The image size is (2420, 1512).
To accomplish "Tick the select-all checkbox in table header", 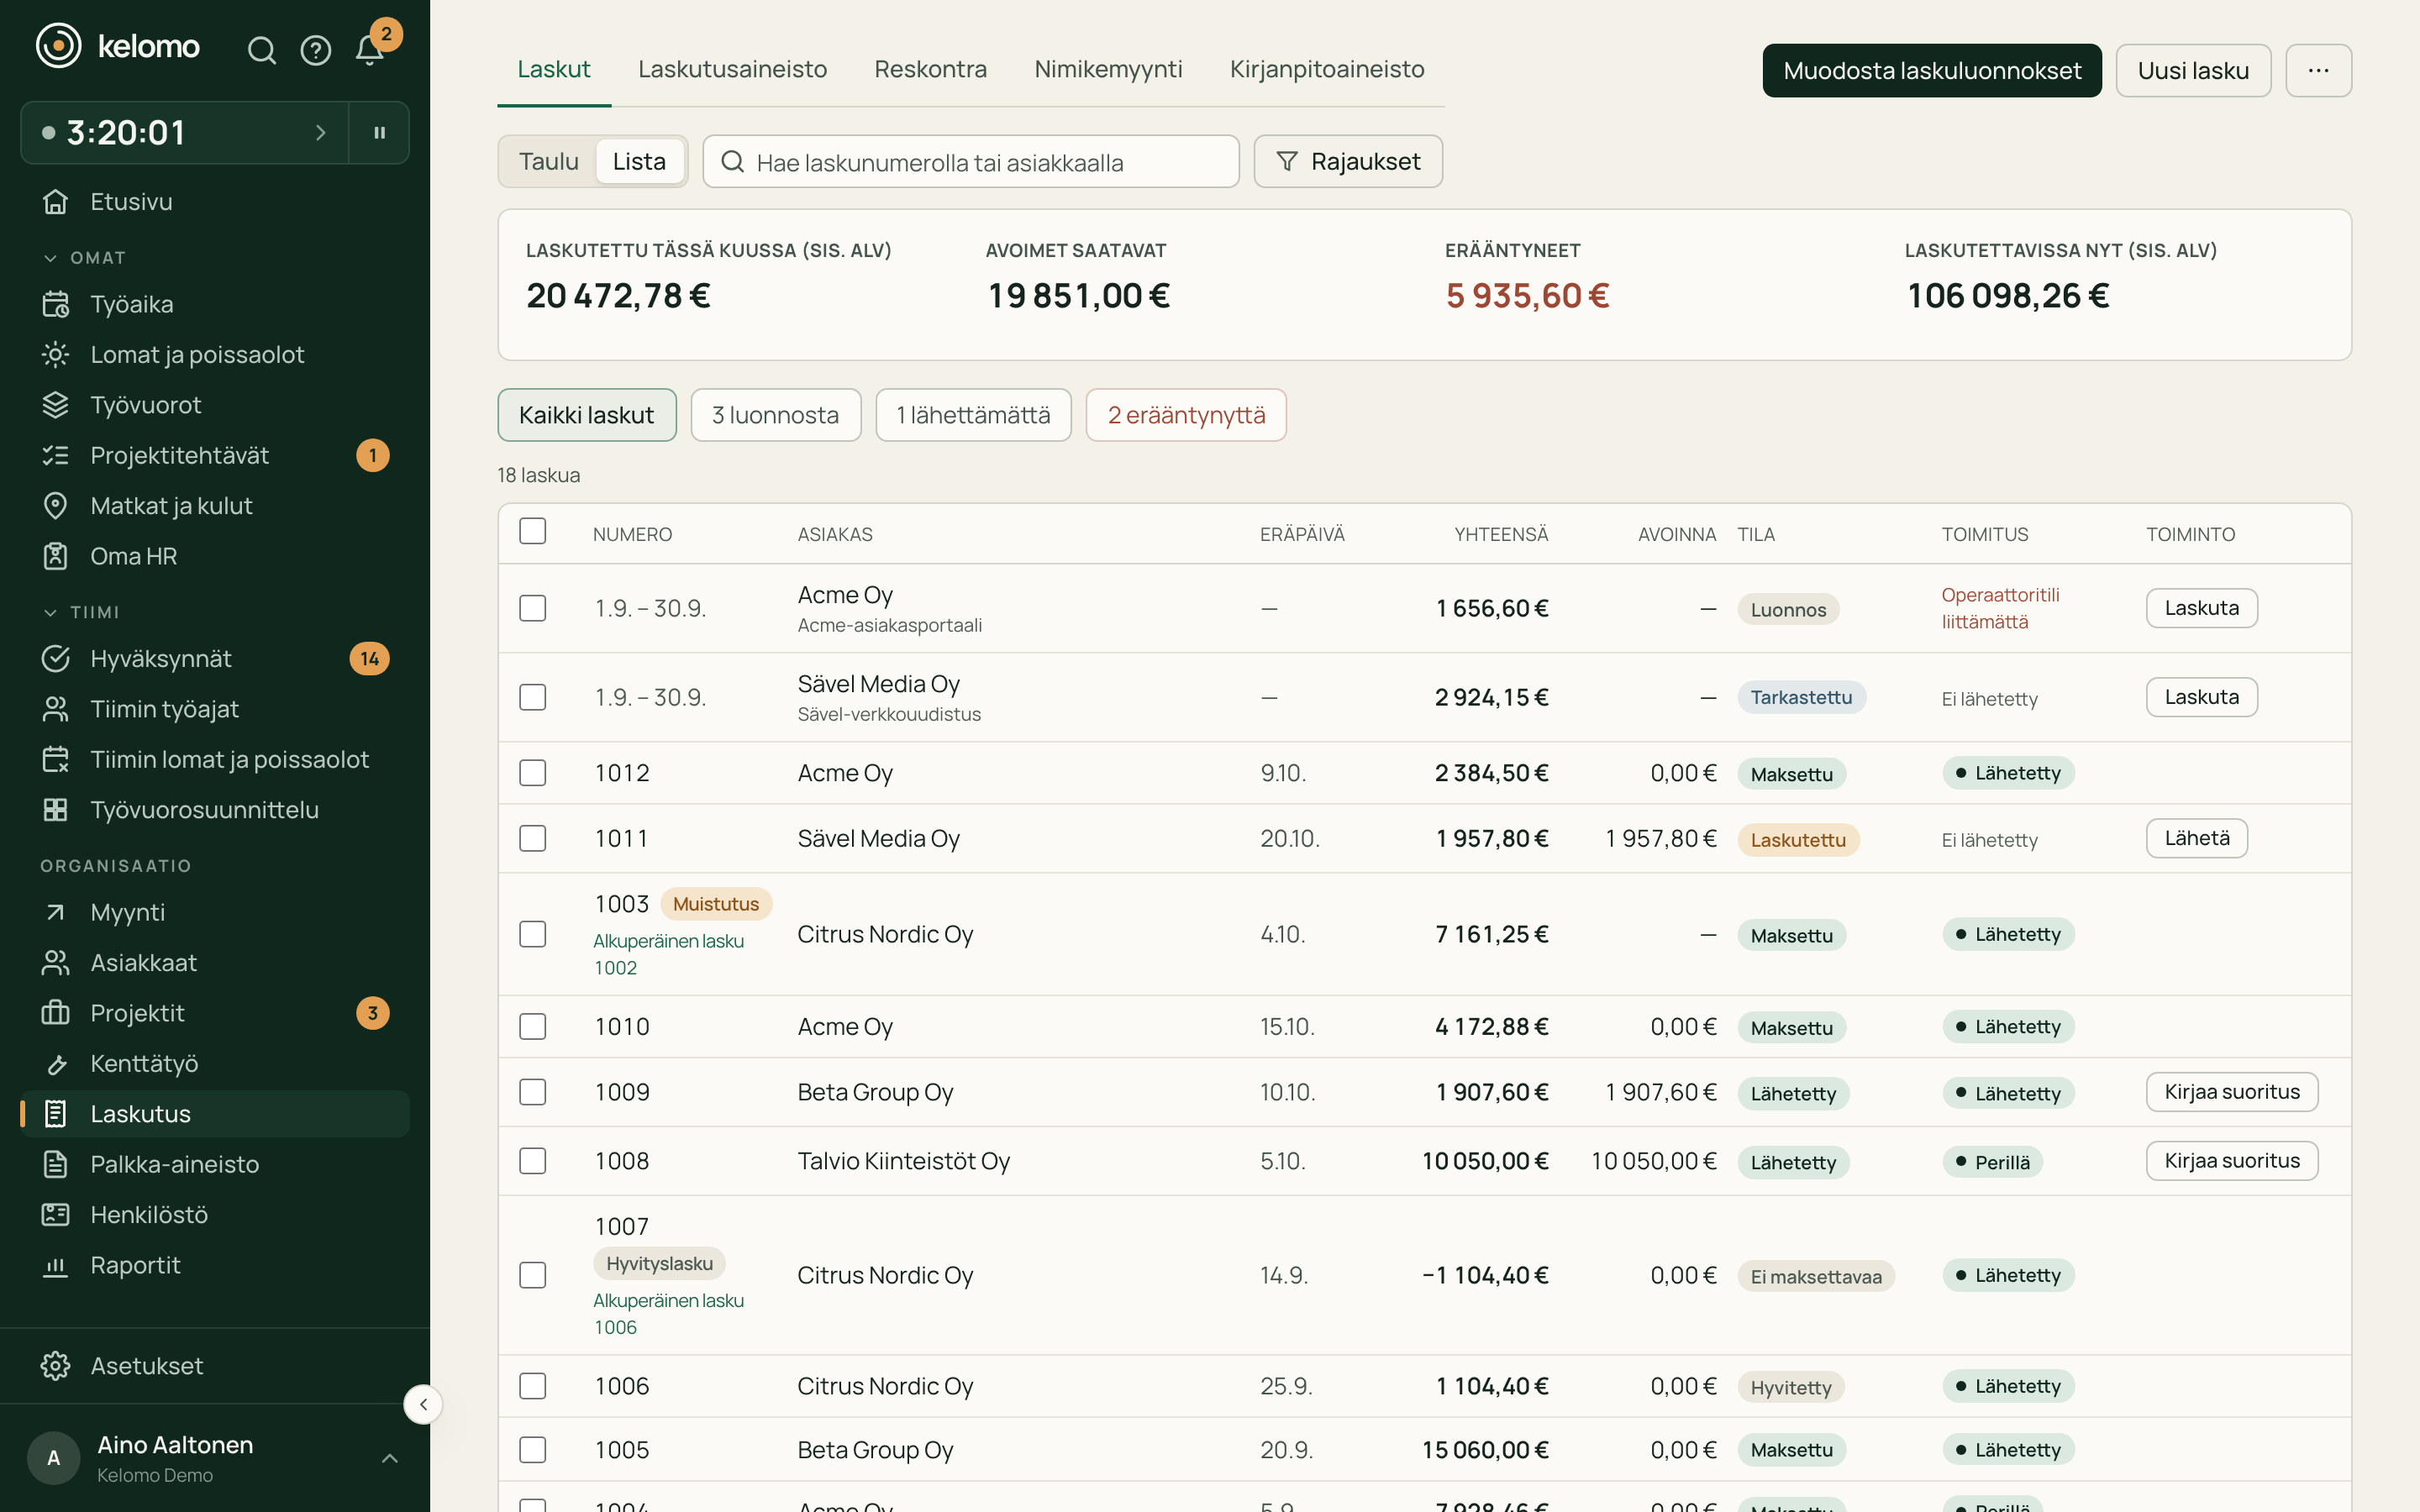I will pos(533,531).
